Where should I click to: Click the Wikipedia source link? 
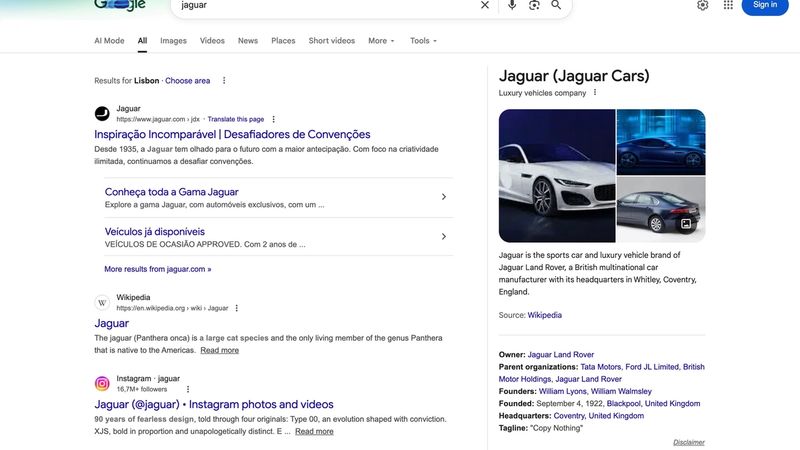[544, 315]
